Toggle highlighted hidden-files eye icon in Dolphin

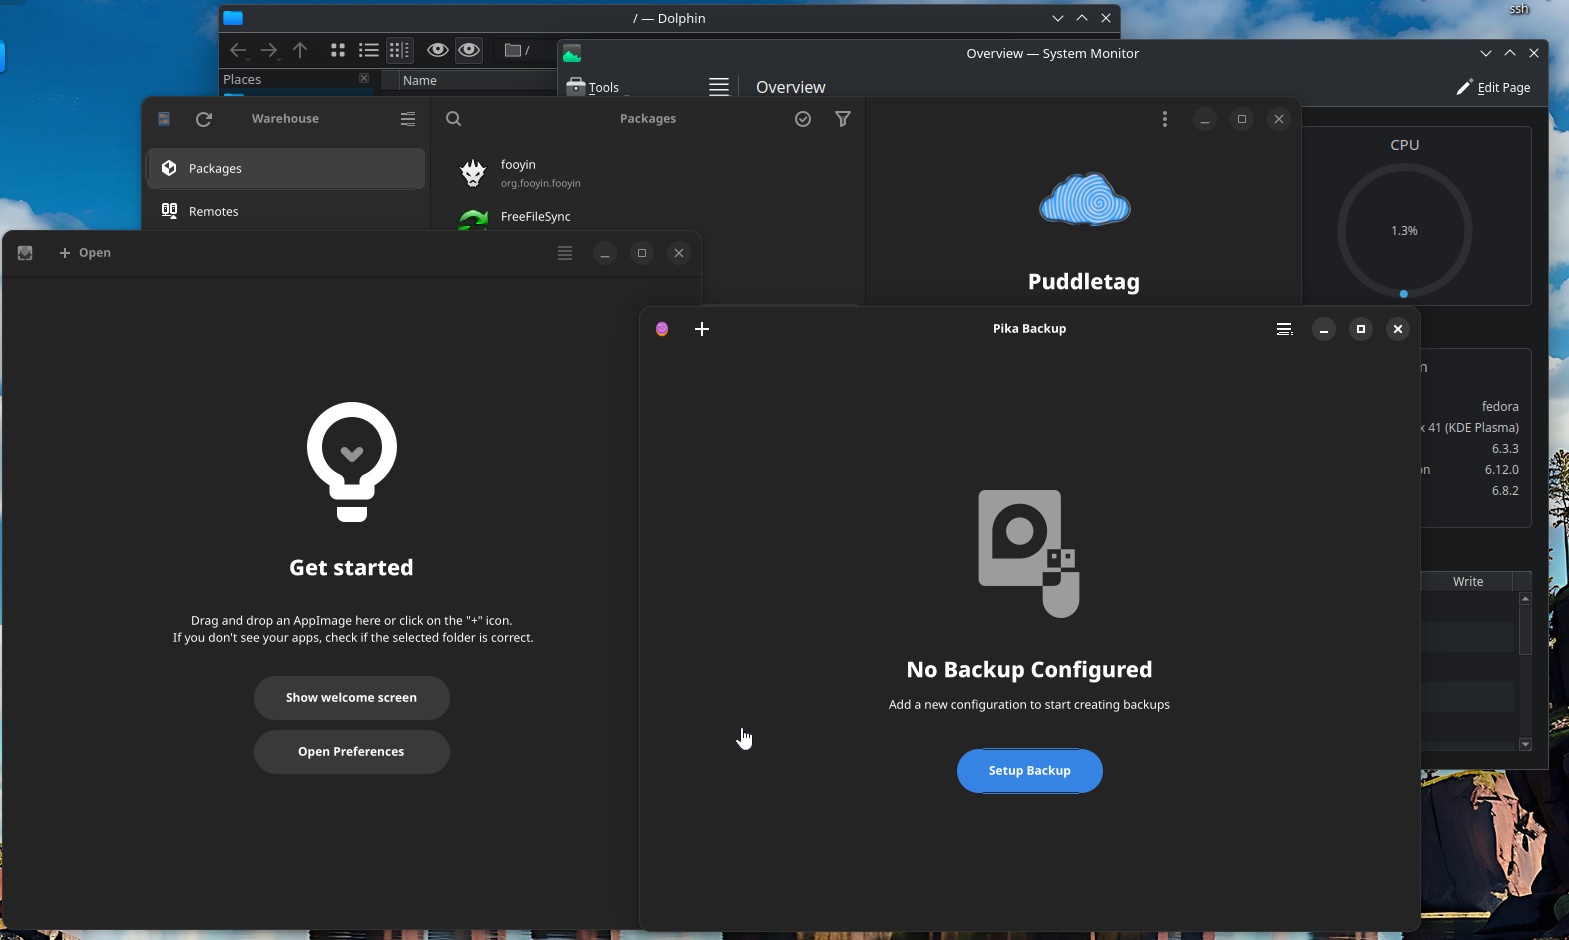click(469, 50)
